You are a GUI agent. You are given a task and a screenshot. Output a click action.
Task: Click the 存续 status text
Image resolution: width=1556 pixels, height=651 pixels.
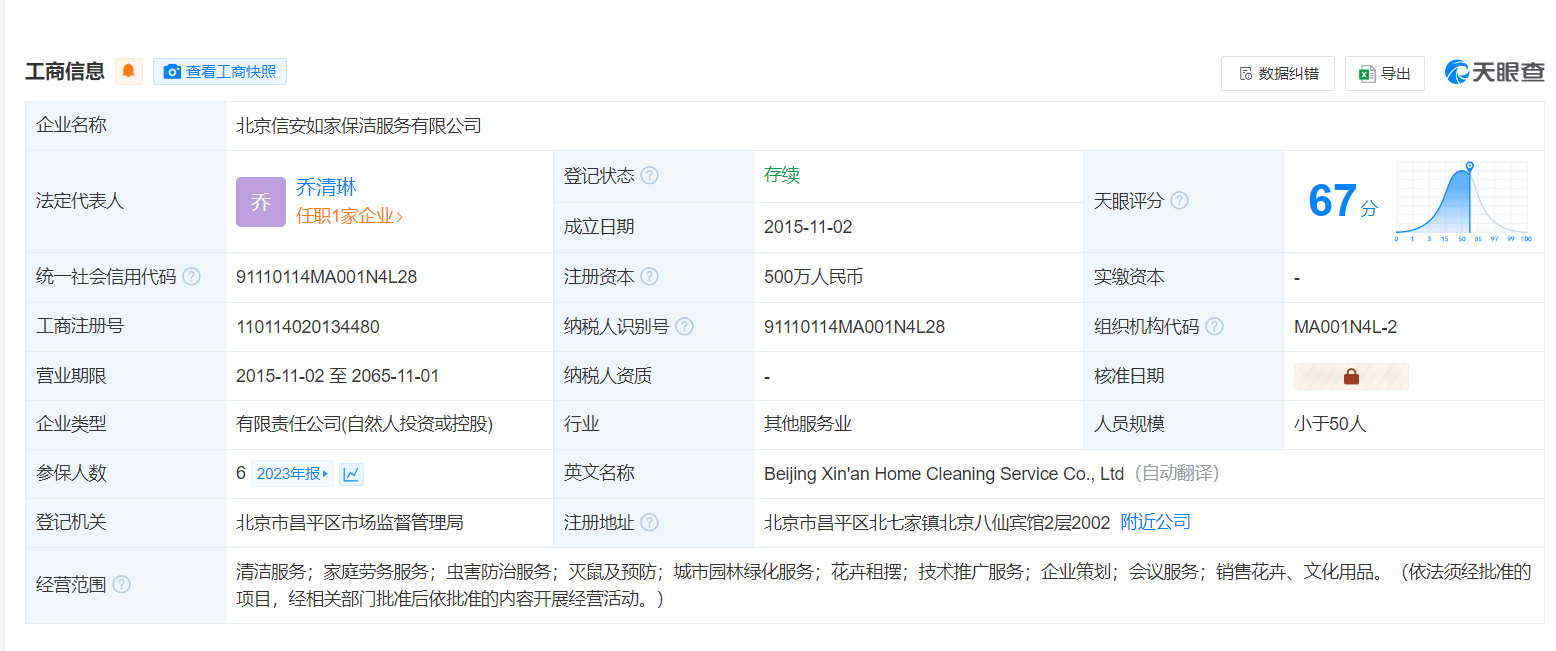click(782, 175)
